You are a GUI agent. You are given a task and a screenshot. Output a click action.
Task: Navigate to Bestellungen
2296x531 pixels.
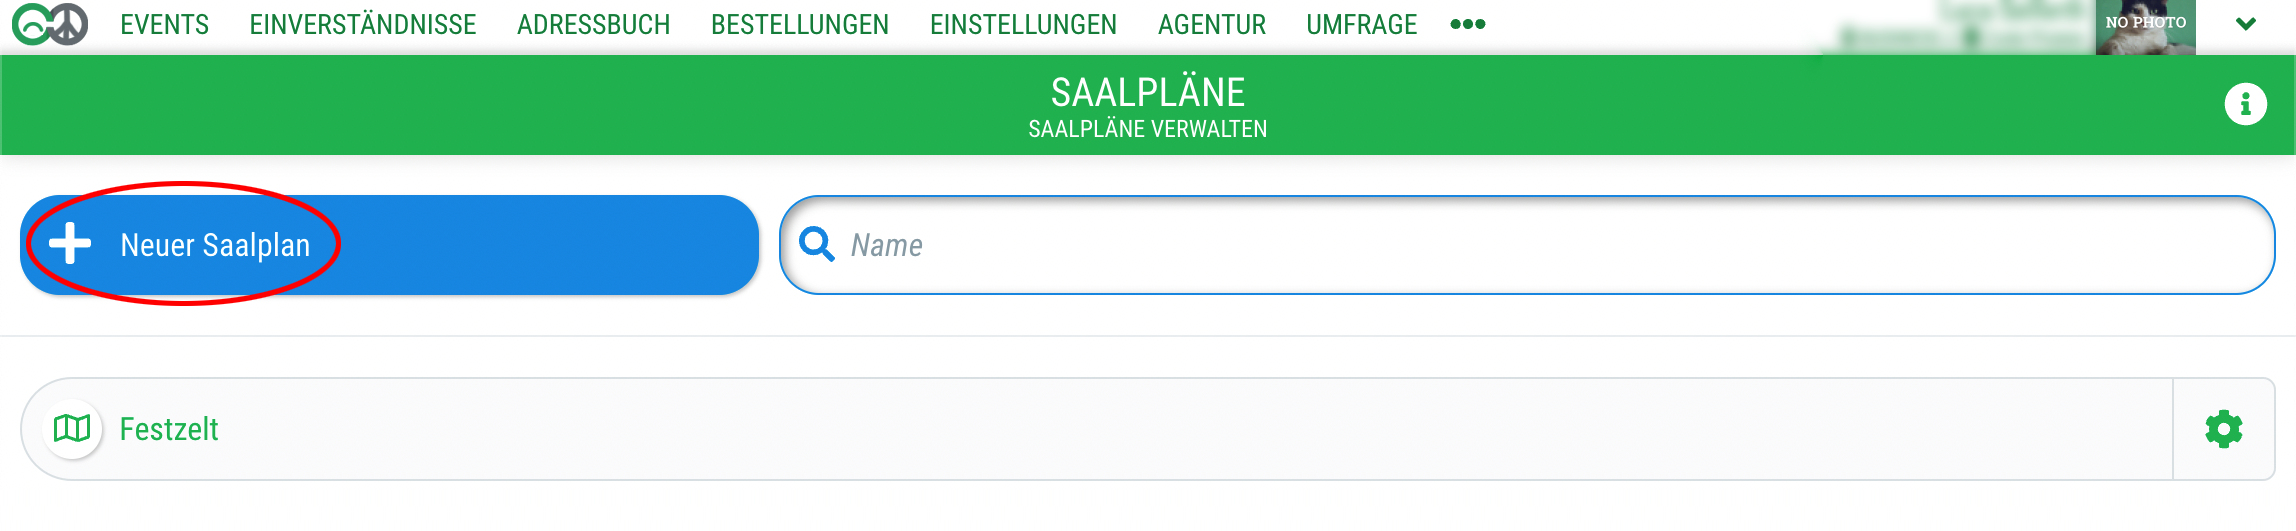pyautogui.click(x=800, y=25)
